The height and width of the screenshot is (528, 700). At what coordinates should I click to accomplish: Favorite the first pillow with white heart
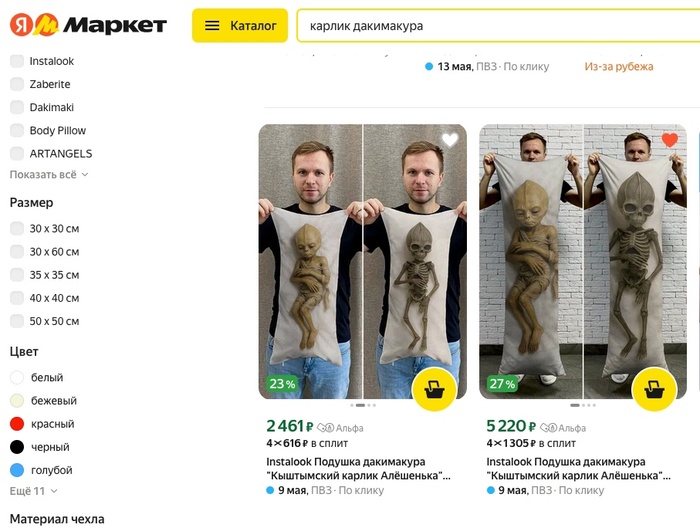pyautogui.click(x=450, y=140)
